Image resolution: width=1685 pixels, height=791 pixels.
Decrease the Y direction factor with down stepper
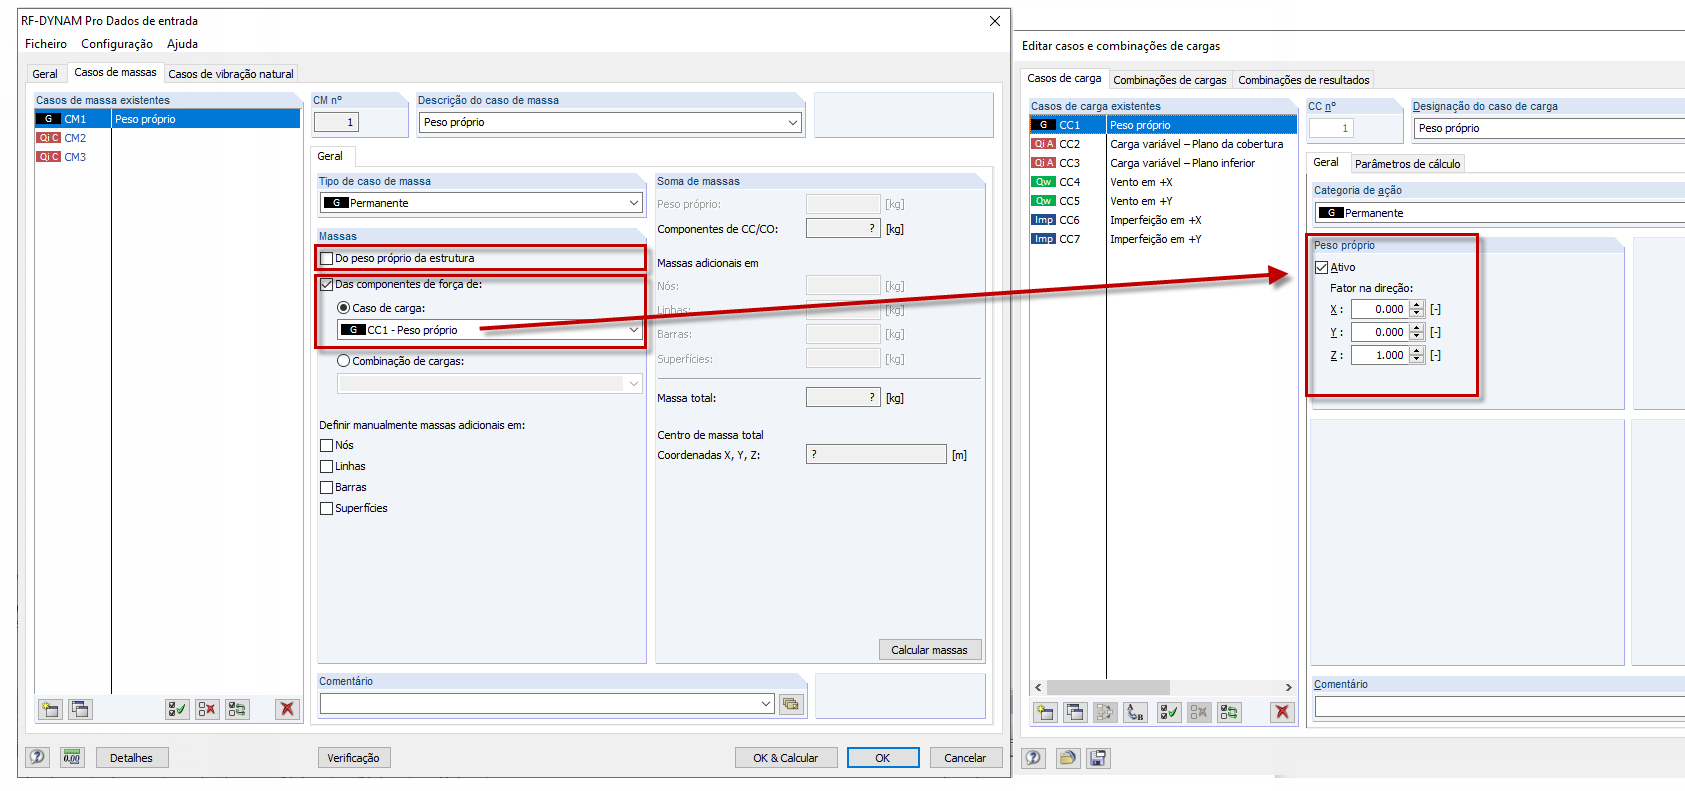(1416, 336)
